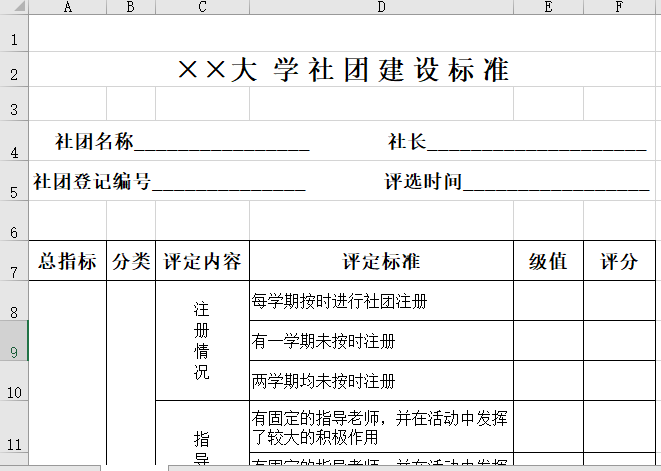Select row 10 header
661x471 pixels.
coord(14,381)
